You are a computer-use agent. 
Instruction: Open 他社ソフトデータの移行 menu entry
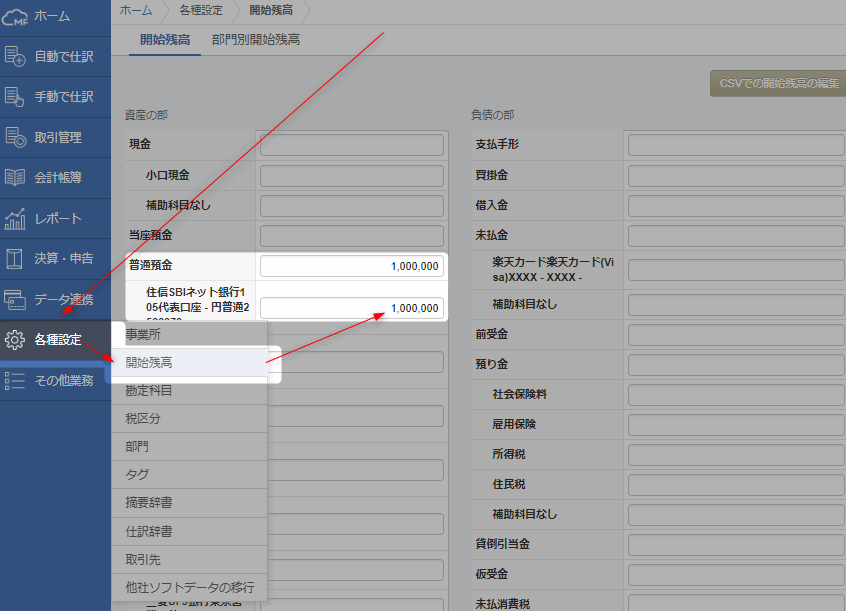coord(190,587)
